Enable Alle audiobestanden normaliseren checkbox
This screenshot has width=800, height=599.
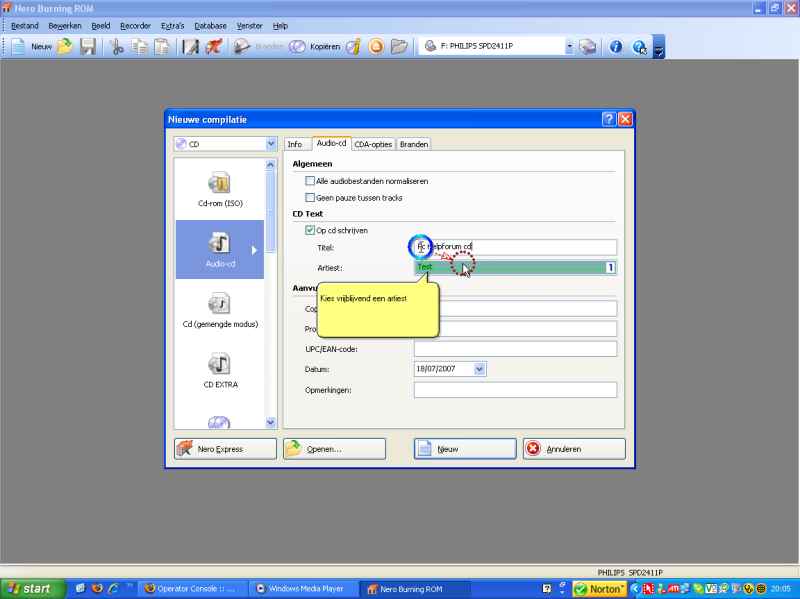[310, 181]
